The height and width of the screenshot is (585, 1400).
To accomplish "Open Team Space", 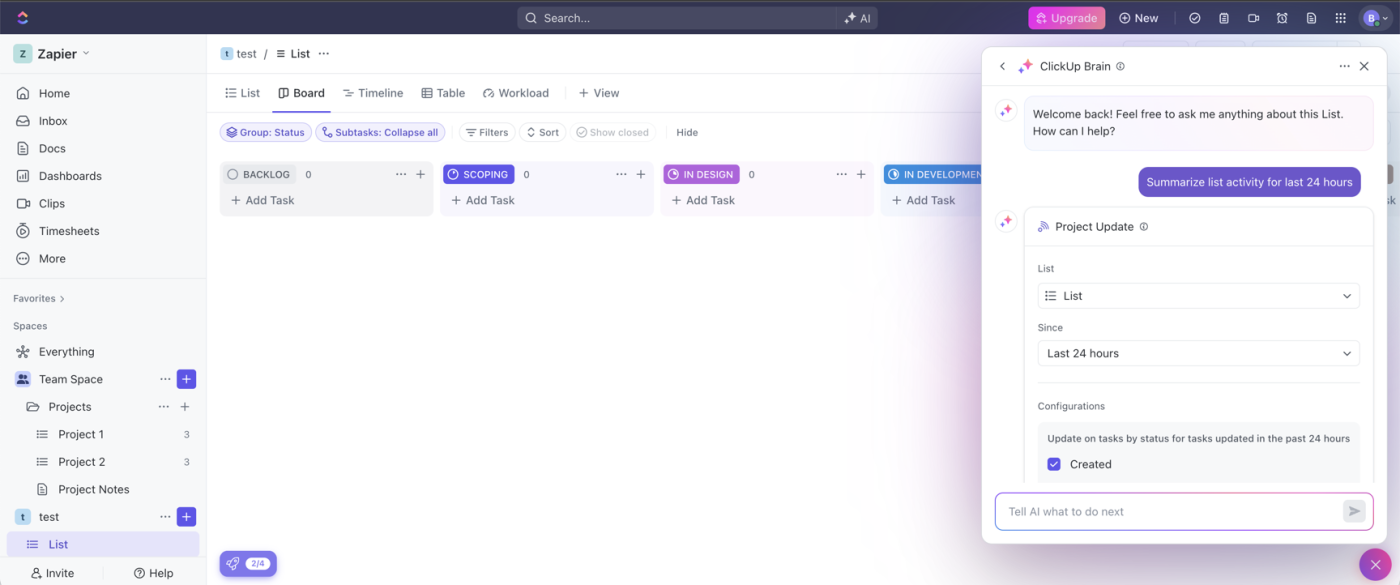I will (71, 379).
